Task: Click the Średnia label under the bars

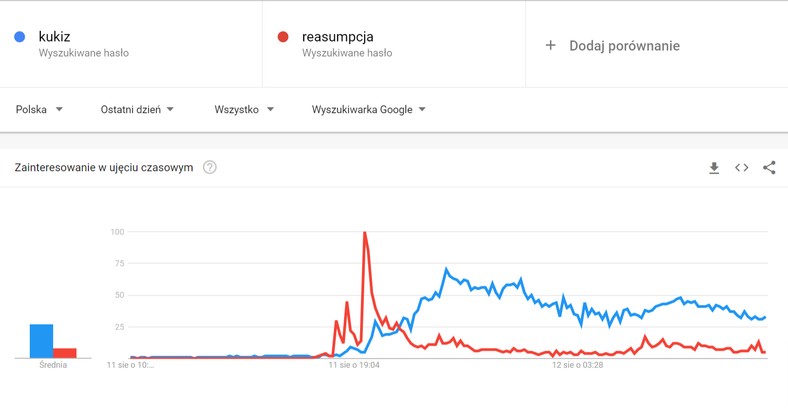Action: [53, 366]
